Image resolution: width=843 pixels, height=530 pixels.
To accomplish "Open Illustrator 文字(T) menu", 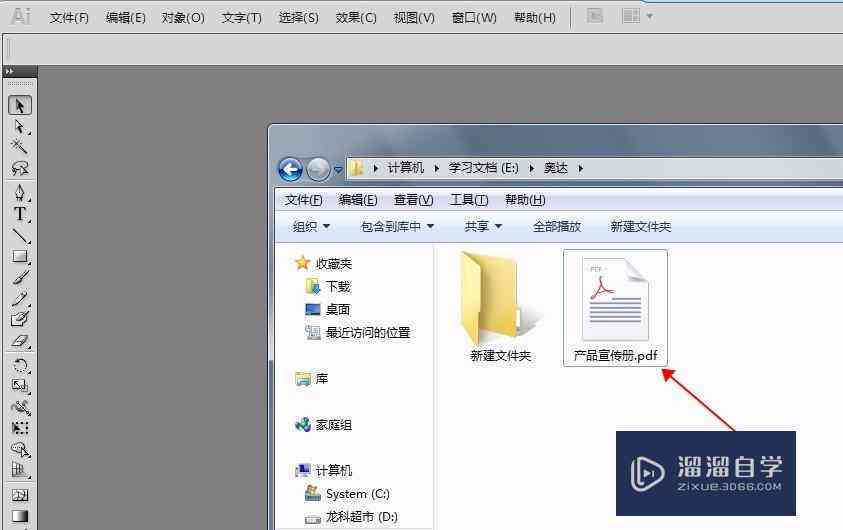I will pyautogui.click(x=241, y=18).
